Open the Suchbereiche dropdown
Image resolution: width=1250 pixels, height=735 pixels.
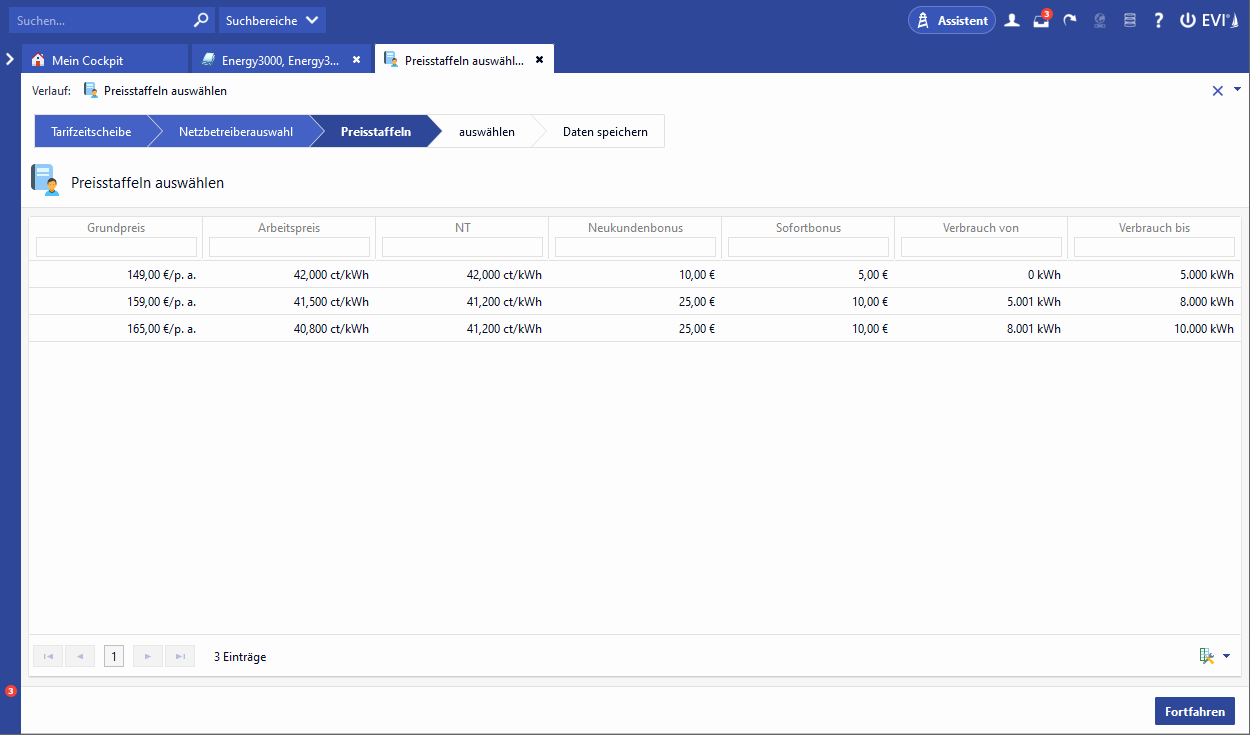point(272,20)
